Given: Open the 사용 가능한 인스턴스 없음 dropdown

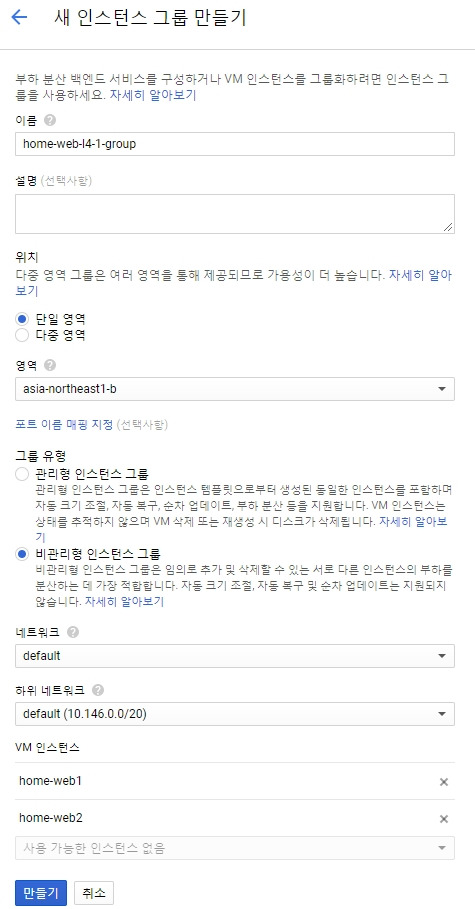Looking at the screenshot, I should pyautogui.click(x=235, y=848).
